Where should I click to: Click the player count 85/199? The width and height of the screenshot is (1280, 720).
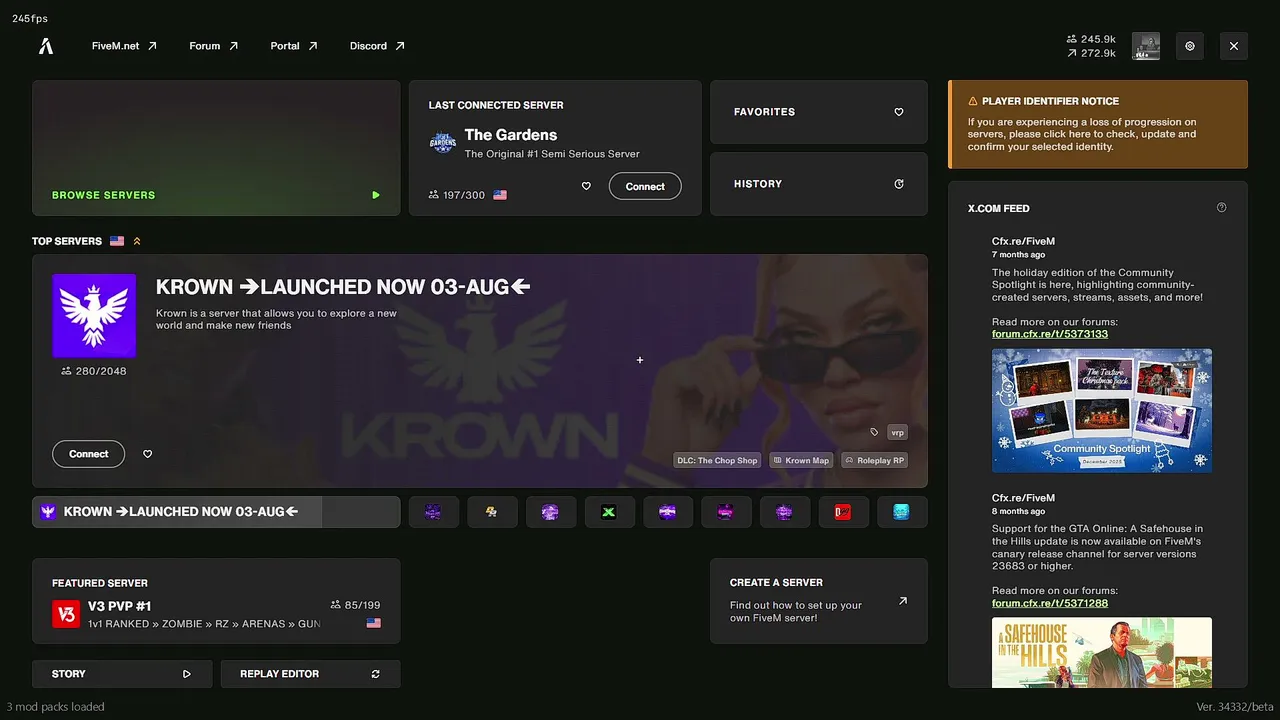(x=355, y=605)
